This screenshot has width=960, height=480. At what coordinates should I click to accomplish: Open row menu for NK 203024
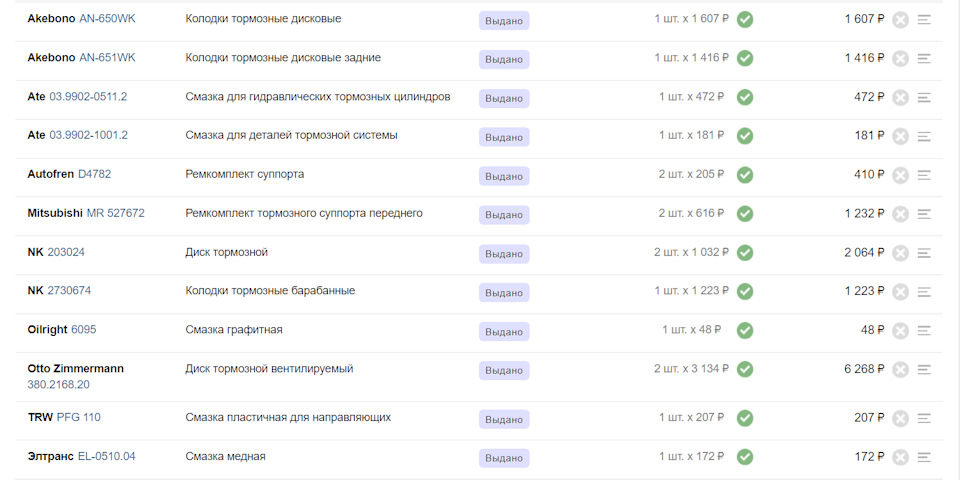[924, 253]
